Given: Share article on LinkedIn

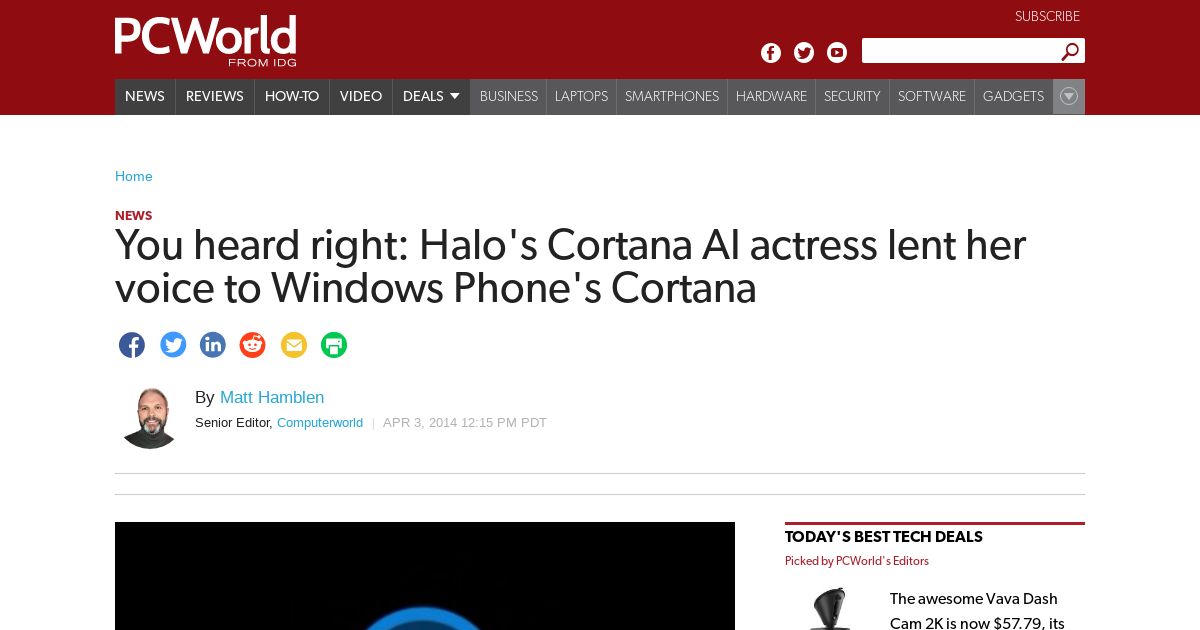Looking at the screenshot, I should 213,345.
